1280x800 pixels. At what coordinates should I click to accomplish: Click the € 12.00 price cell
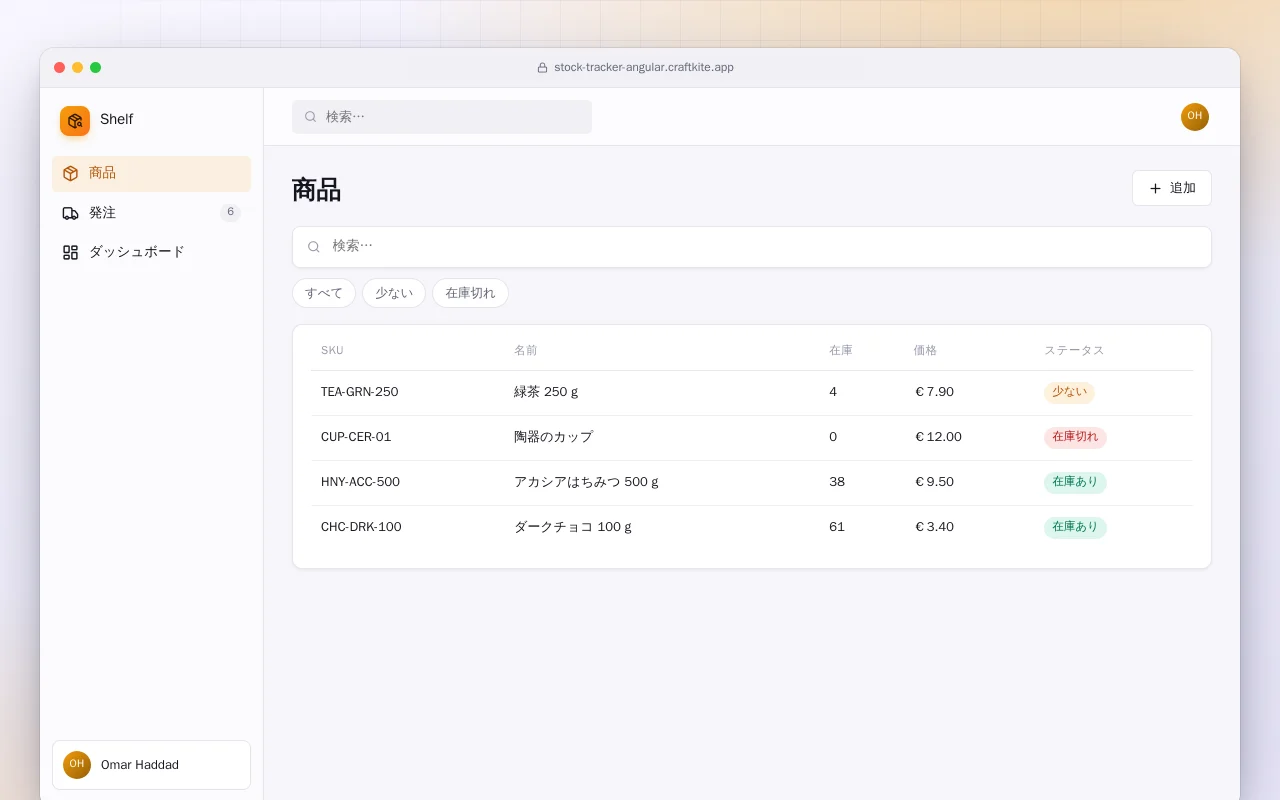pos(938,437)
